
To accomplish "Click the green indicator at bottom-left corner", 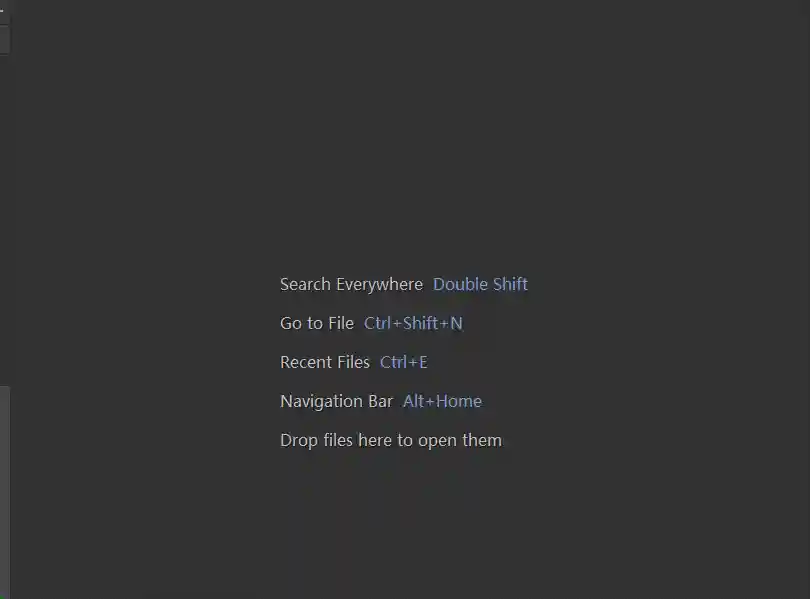I will click(x=2, y=596).
